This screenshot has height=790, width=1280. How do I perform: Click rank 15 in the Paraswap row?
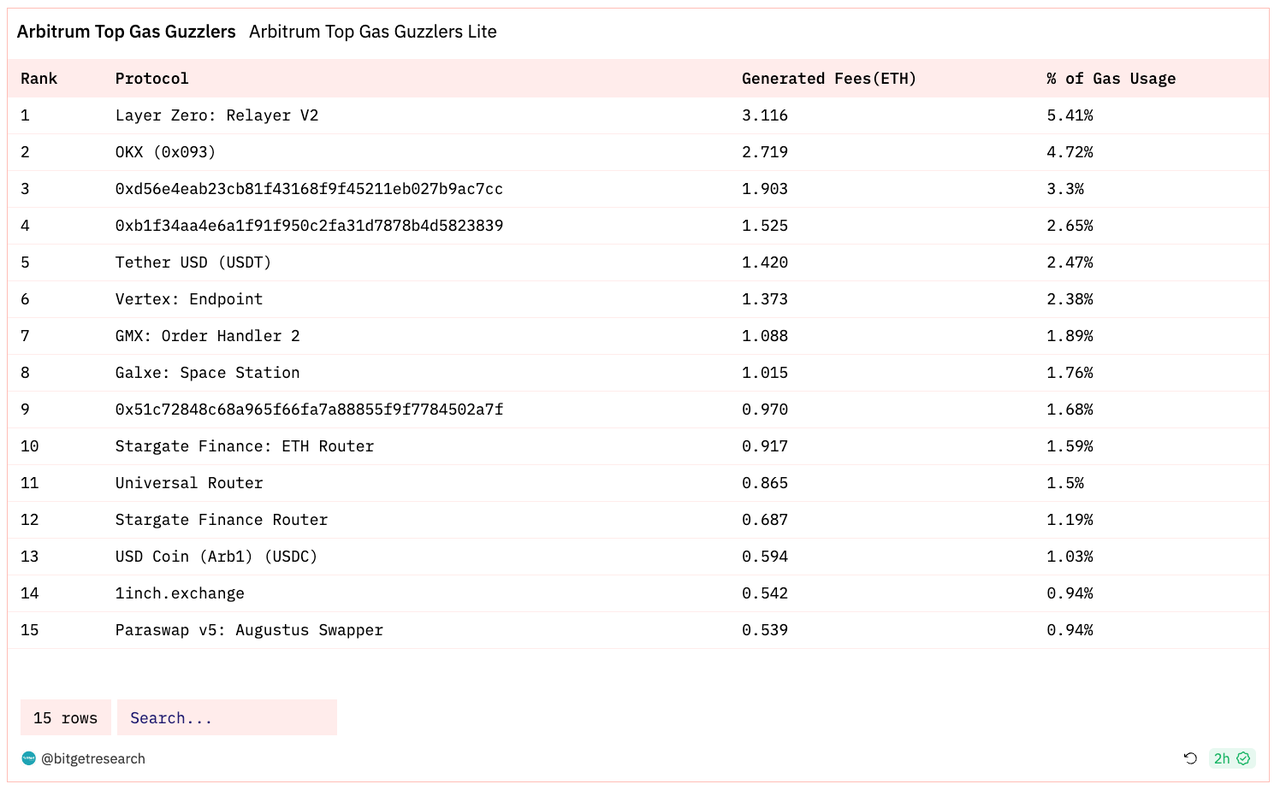(x=30, y=630)
